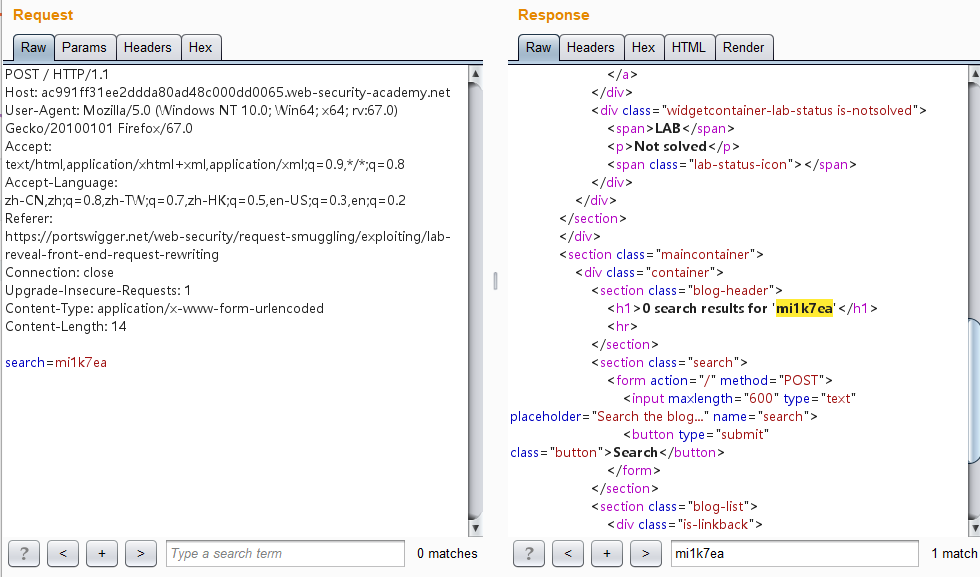The image size is (980, 577).
Task: Select the request Raw tab
Action: [33, 47]
